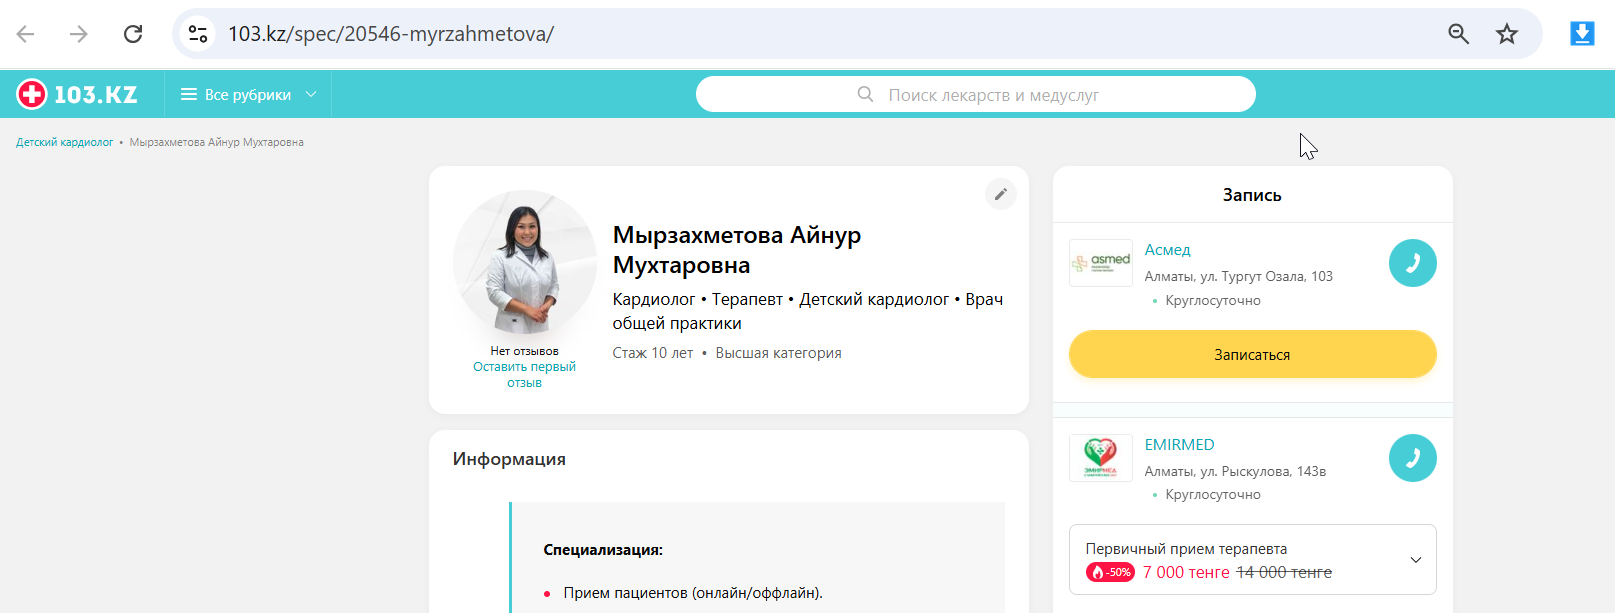Viewport: 1615px width, 613px height.
Task: Open the Все рубрики menu
Action: coord(248,94)
